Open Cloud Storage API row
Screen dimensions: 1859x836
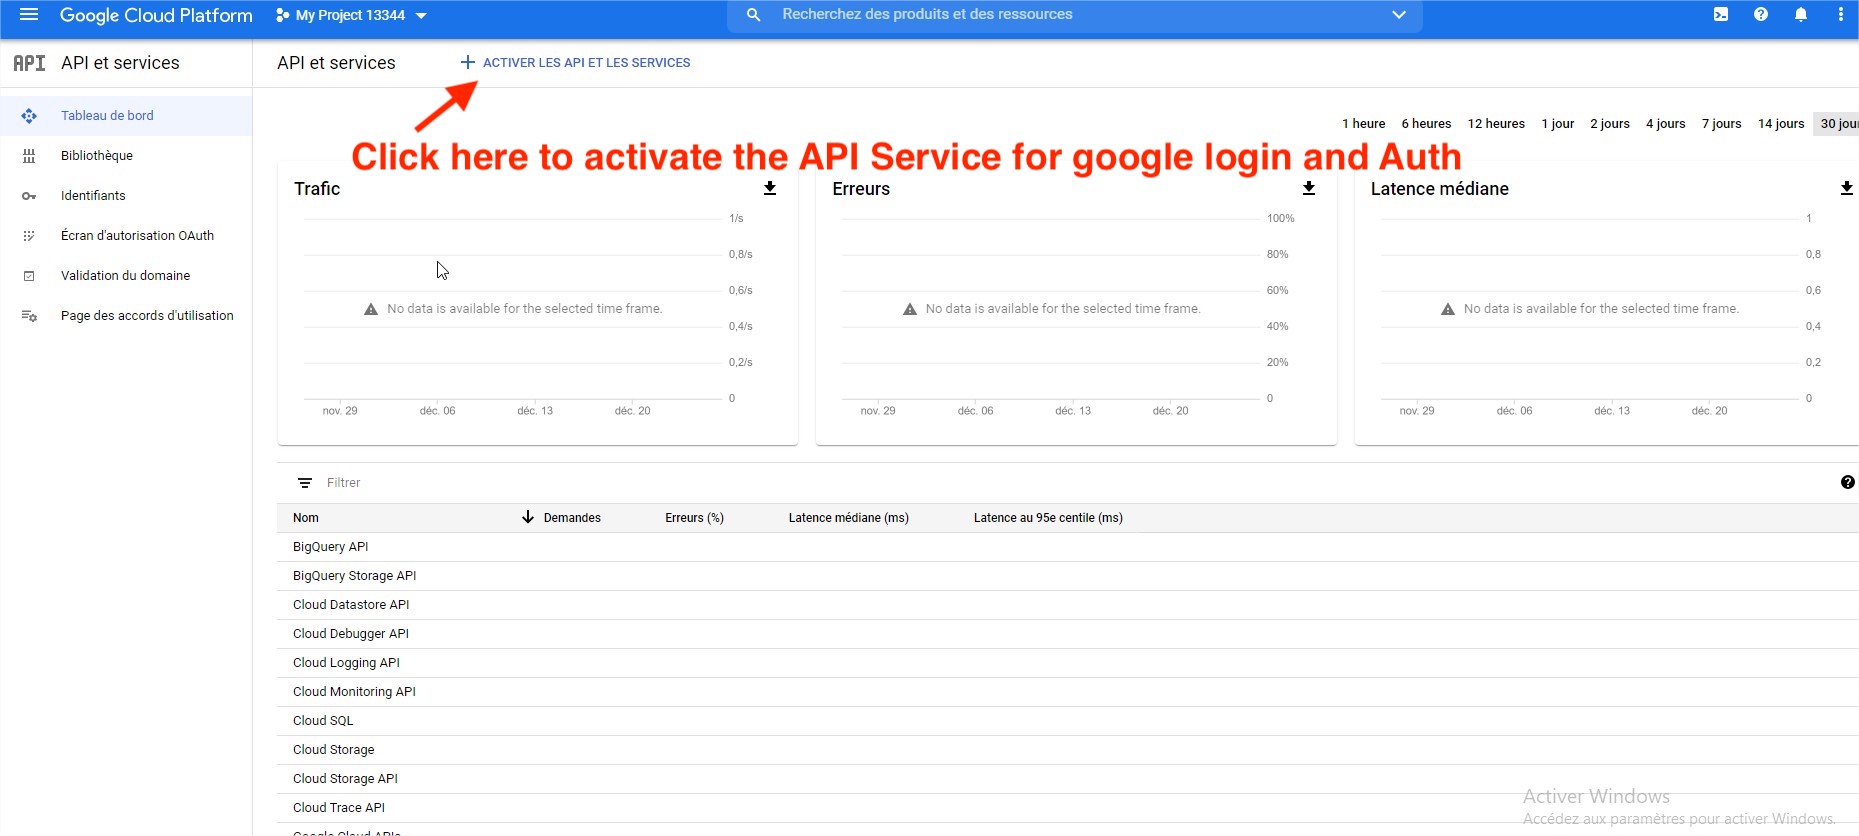pos(1068,779)
